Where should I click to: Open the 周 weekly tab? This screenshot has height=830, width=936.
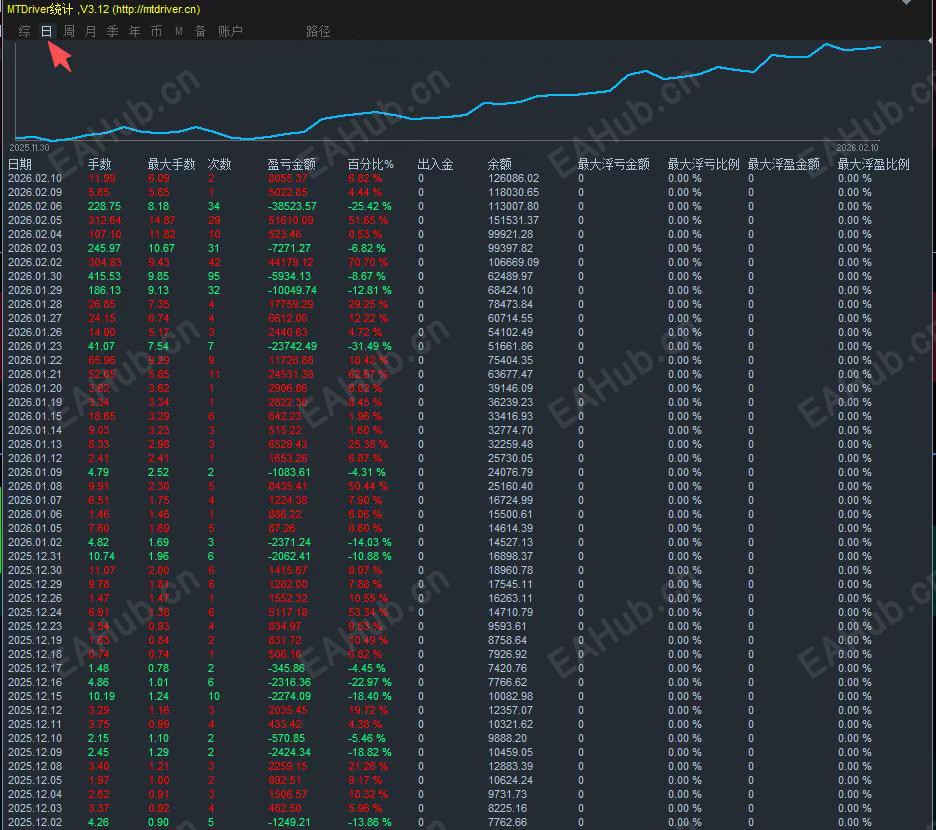pos(69,31)
